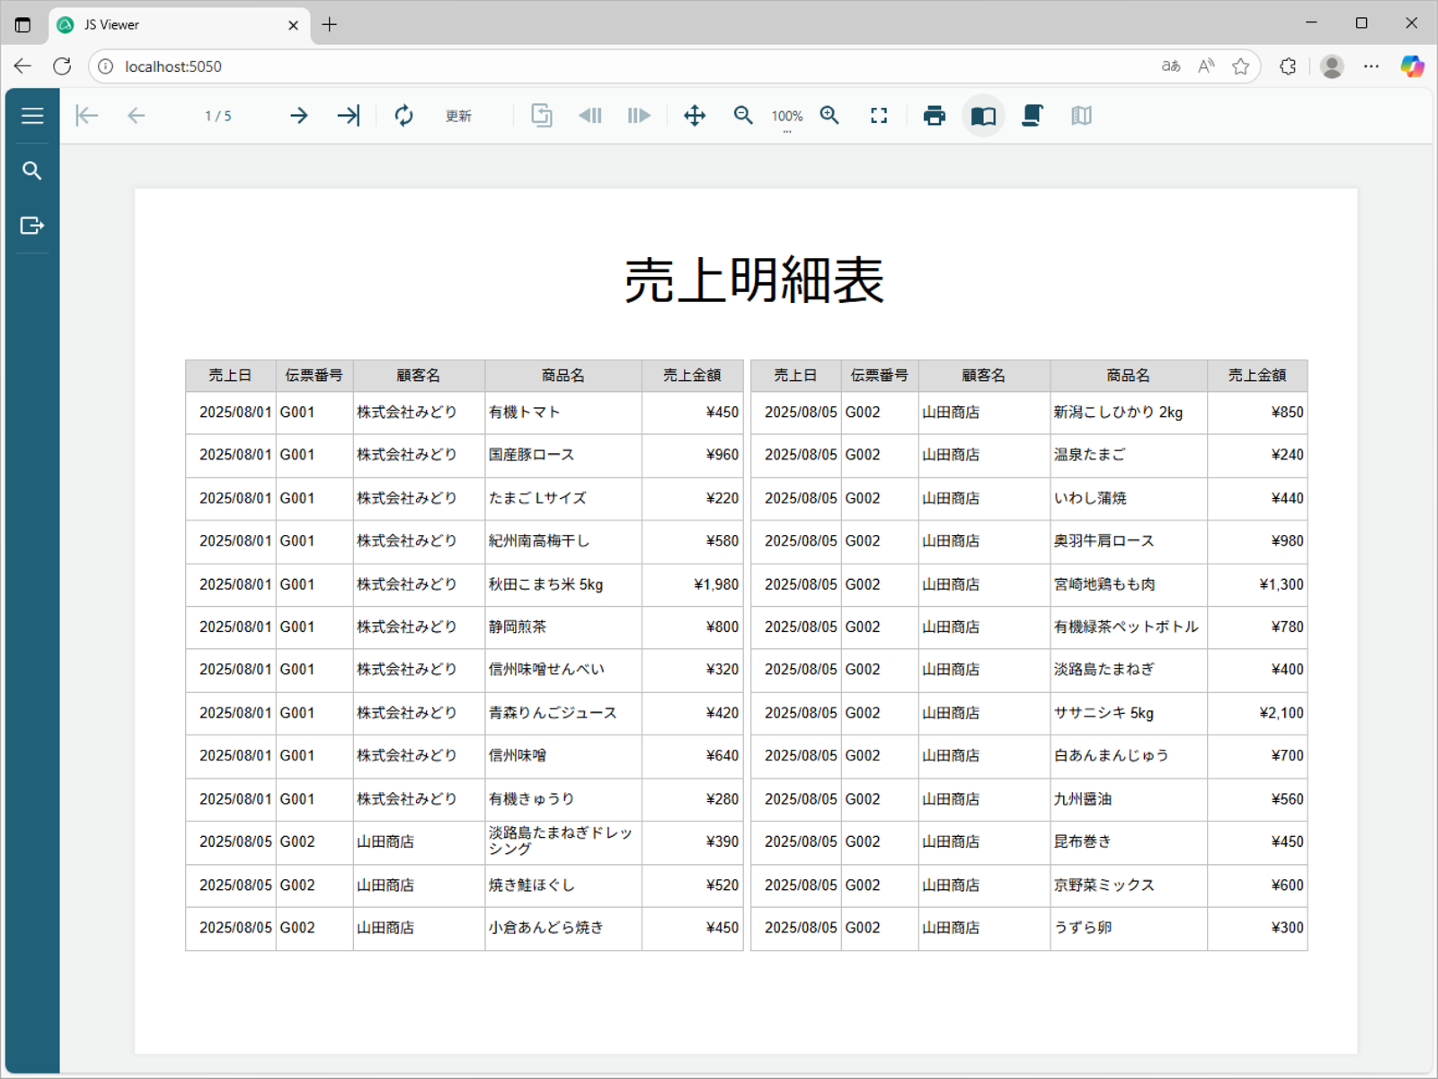Image resolution: width=1438 pixels, height=1079 pixels.
Task: Jump to last report page
Action: (x=348, y=116)
